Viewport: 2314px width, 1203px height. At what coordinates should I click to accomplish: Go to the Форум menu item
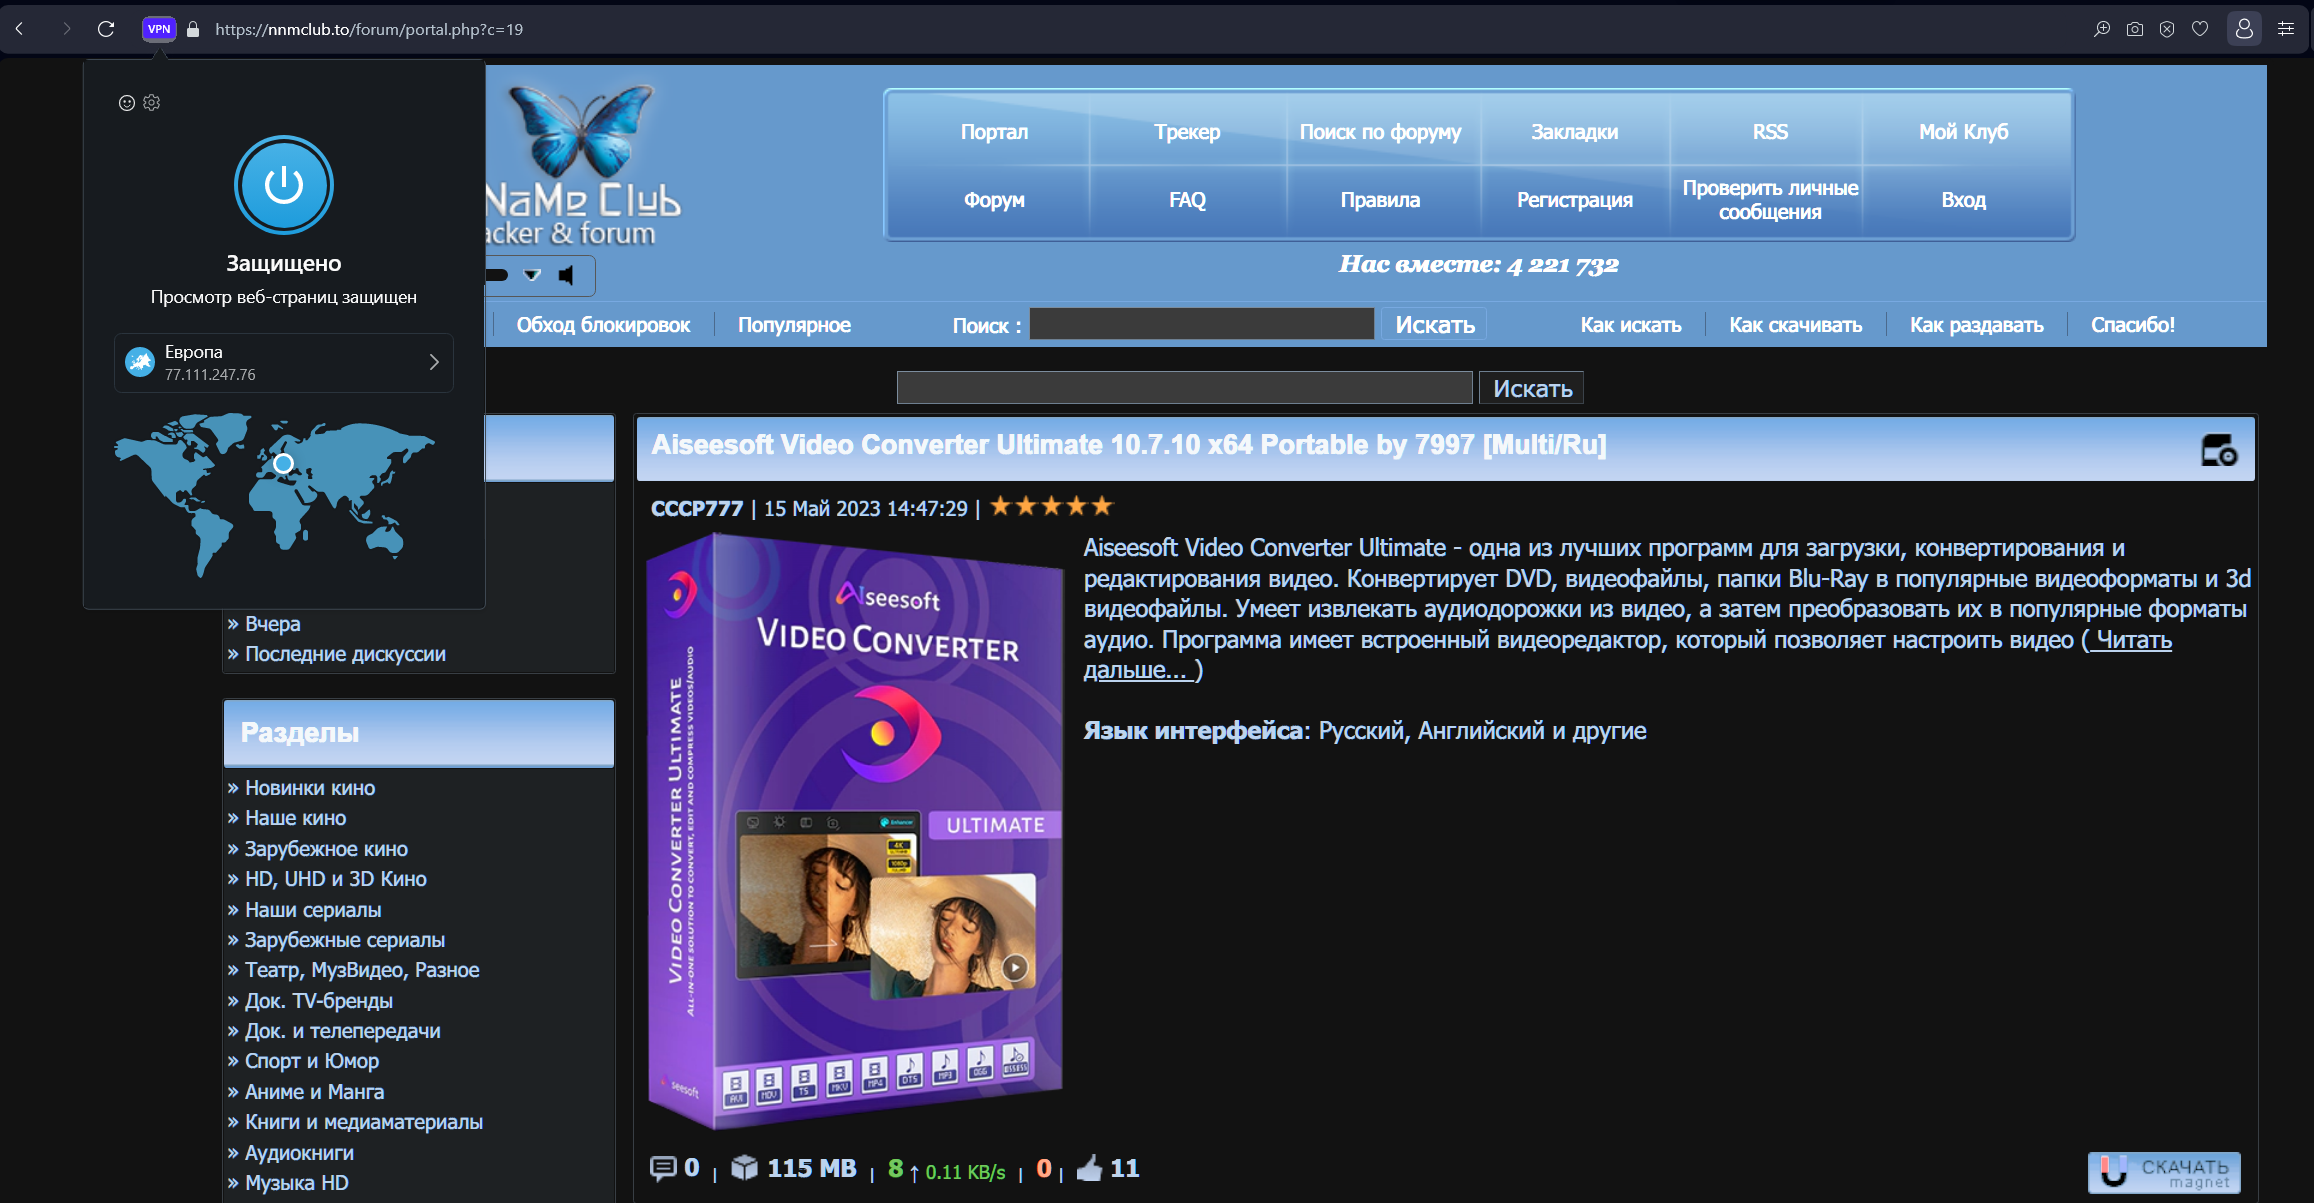(x=994, y=200)
